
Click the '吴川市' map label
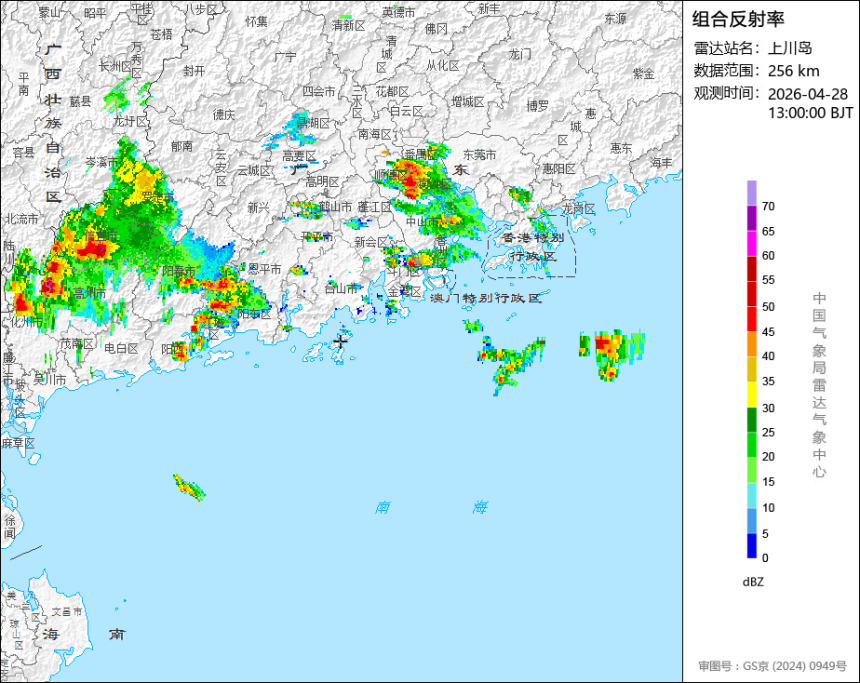[49, 379]
